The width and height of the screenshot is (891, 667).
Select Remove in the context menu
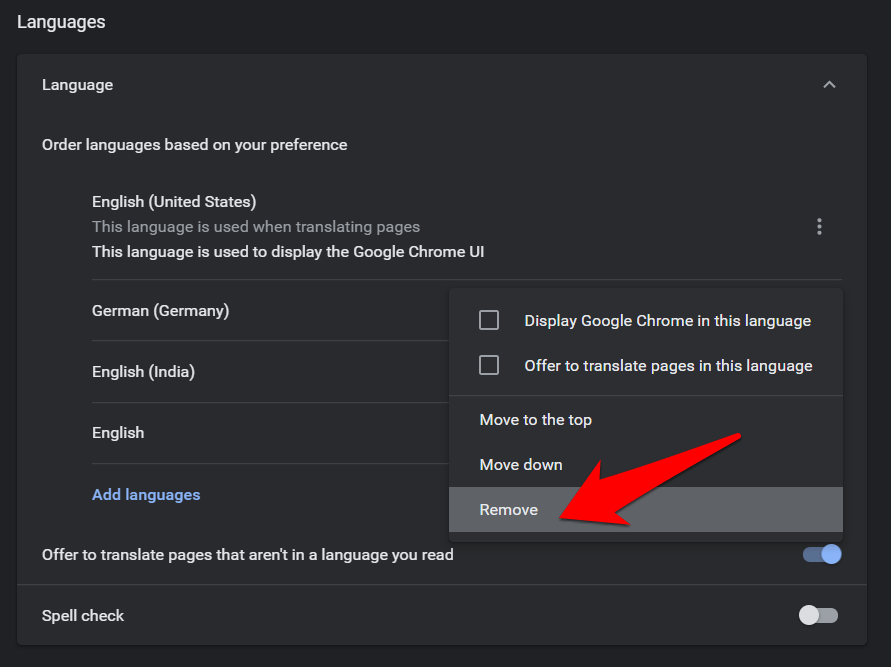[x=646, y=510]
